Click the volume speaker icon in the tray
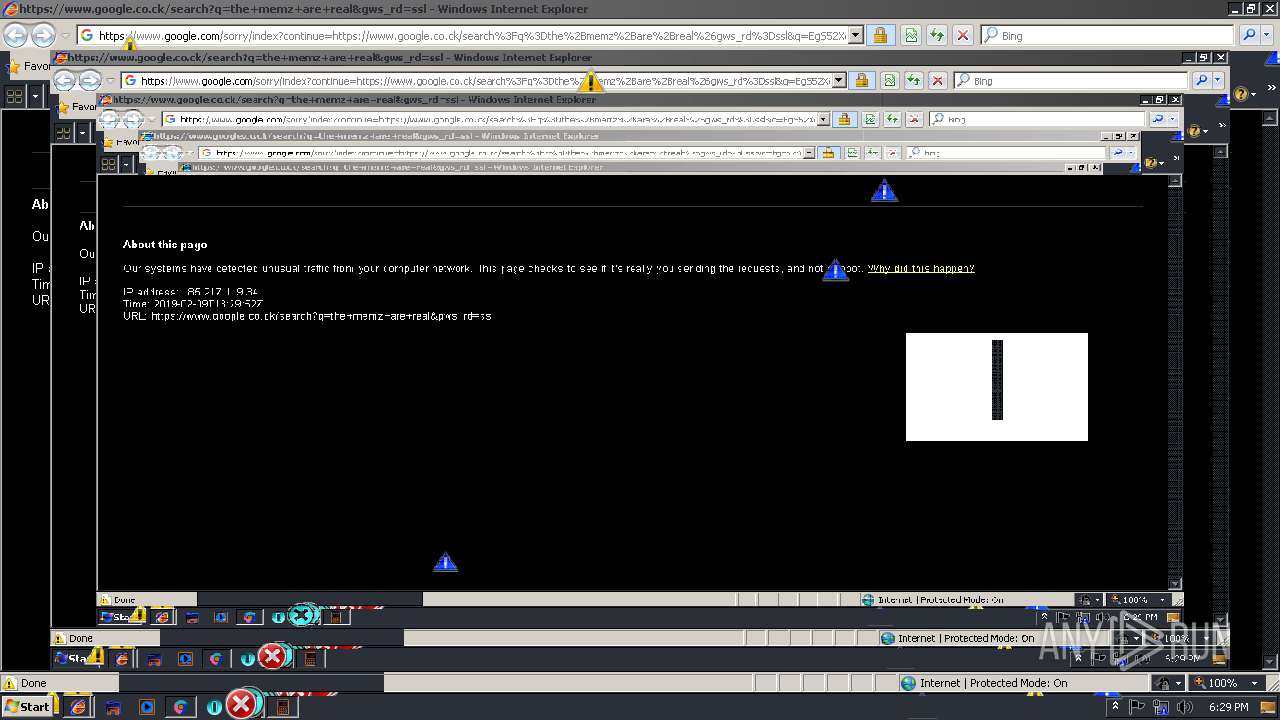 1185,707
